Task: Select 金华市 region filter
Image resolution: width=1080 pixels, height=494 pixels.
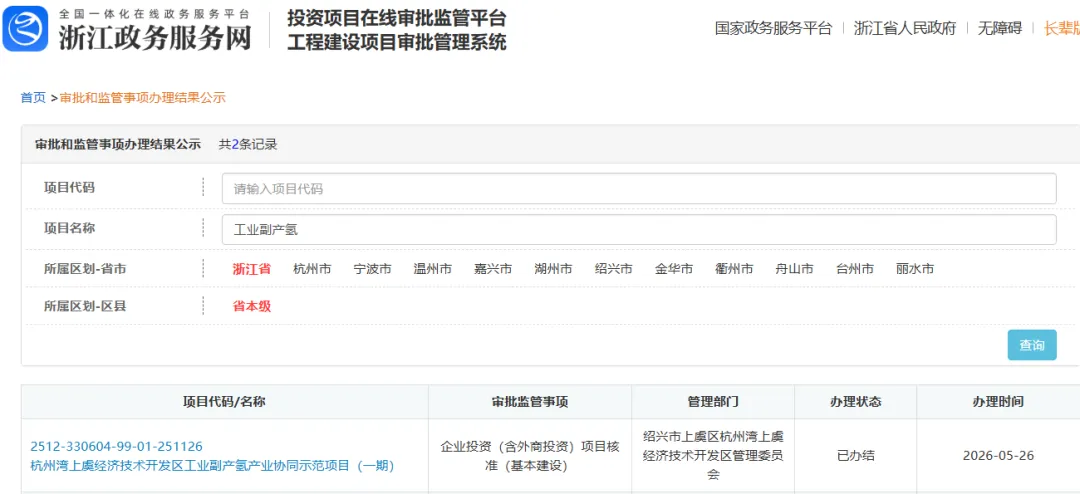Action: pos(674,269)
